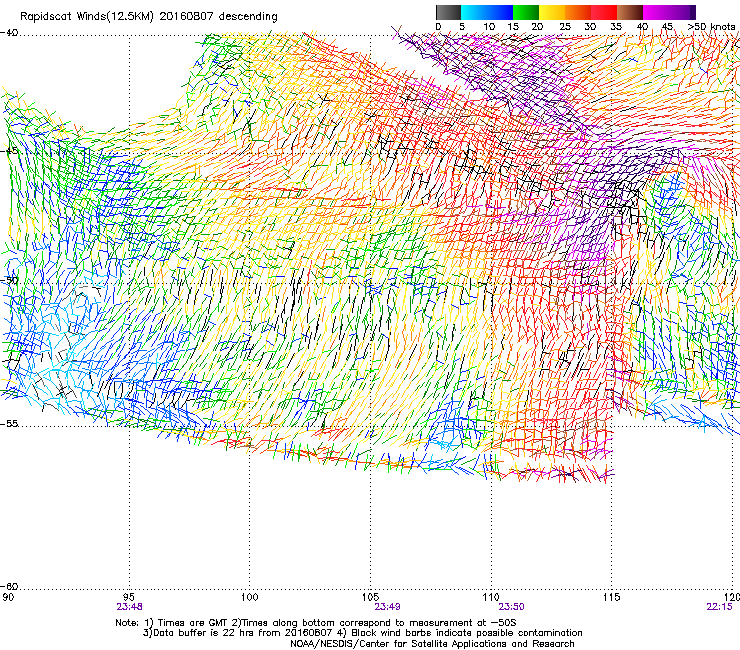Viewport: 740px width, 650px height.
Task: Click the magenta-purple 40-50 knots legend swatch
Action: pyautogui.click(x=669, y=12)
